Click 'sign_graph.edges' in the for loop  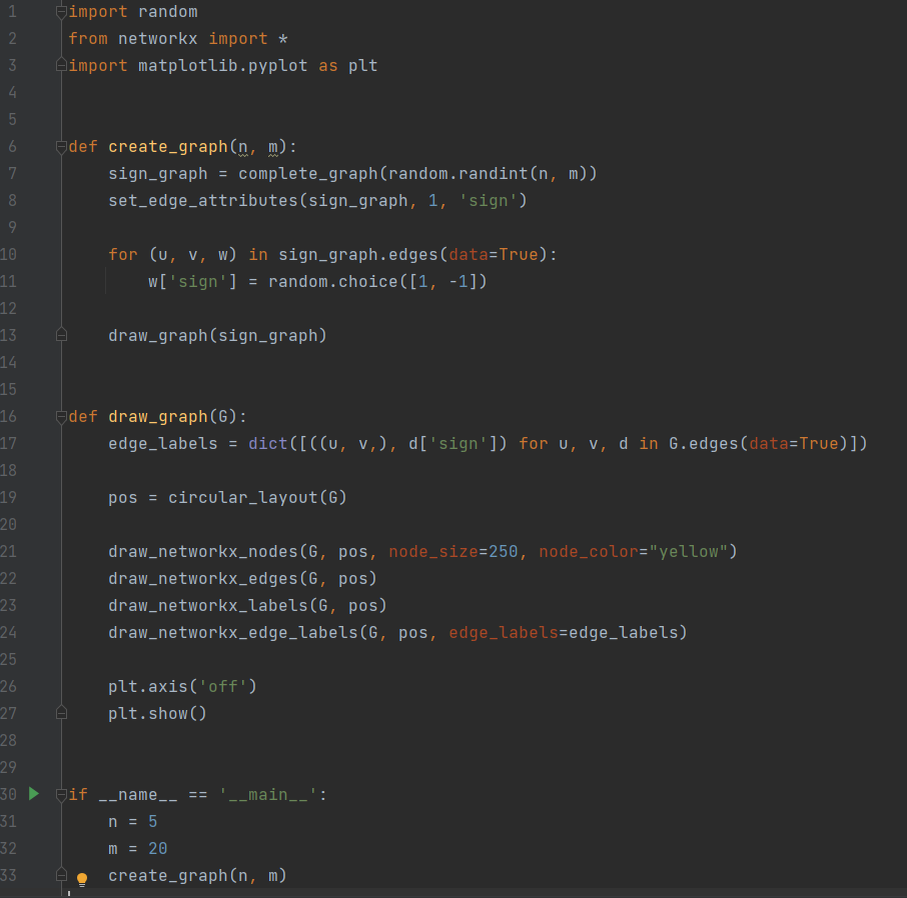click(358, 255)
